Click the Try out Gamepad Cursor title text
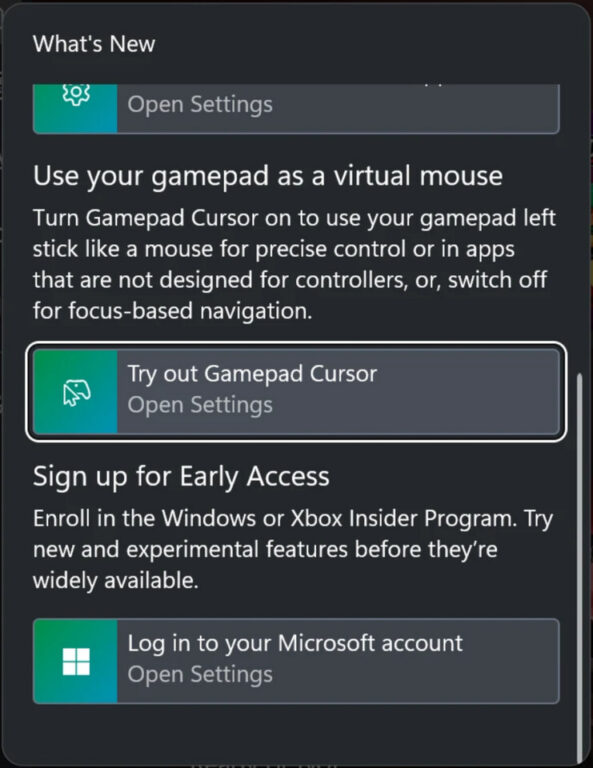 click(252, 374)
